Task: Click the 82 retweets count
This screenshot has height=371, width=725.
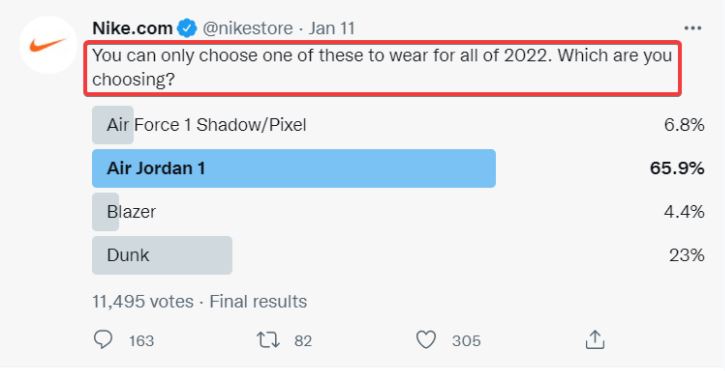Action: [303, 341]
